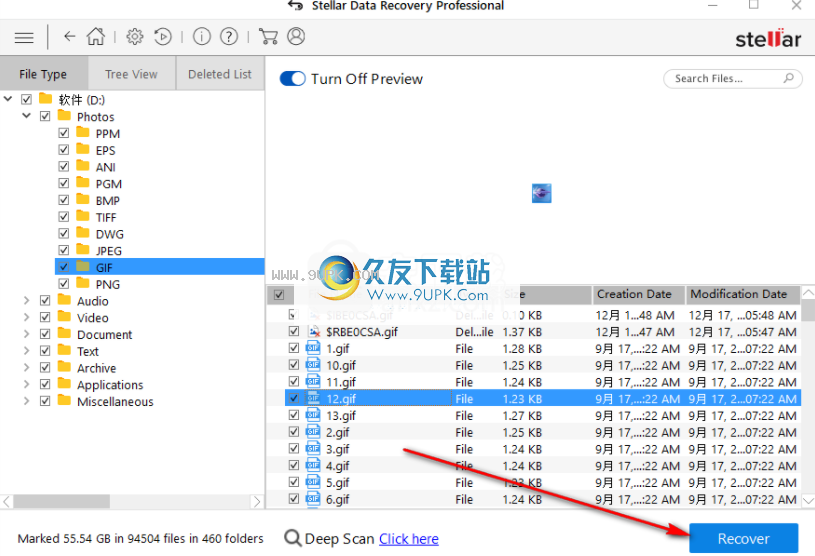Select the DWG folder in tree

(109, 234)
